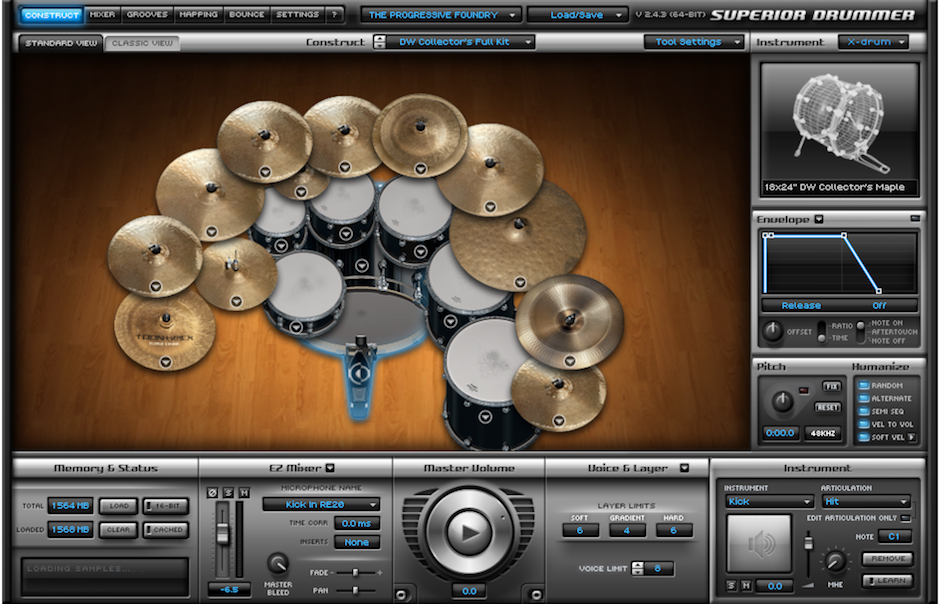Expand the Envelope header arrow

pyautogui.click(x=819, y=219)
